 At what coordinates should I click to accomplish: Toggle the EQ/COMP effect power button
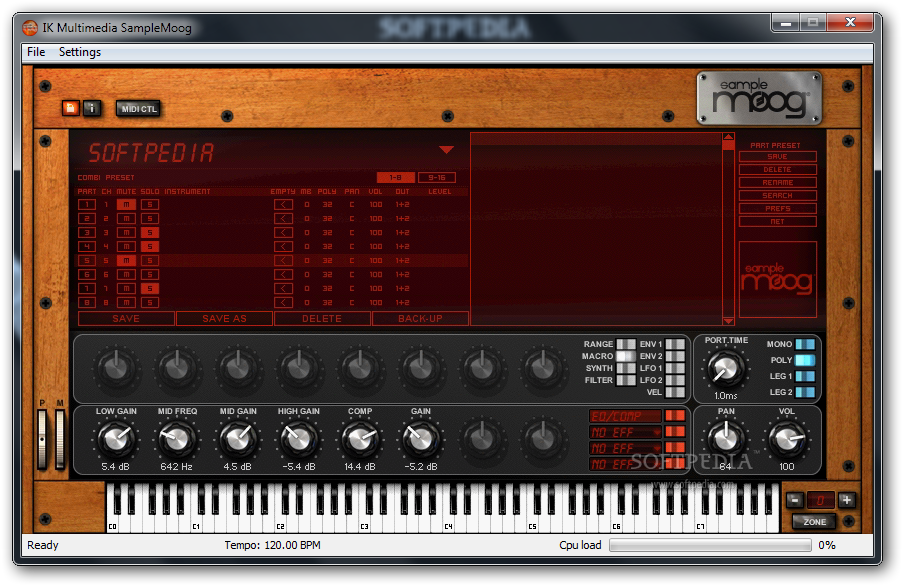point(675,416)
